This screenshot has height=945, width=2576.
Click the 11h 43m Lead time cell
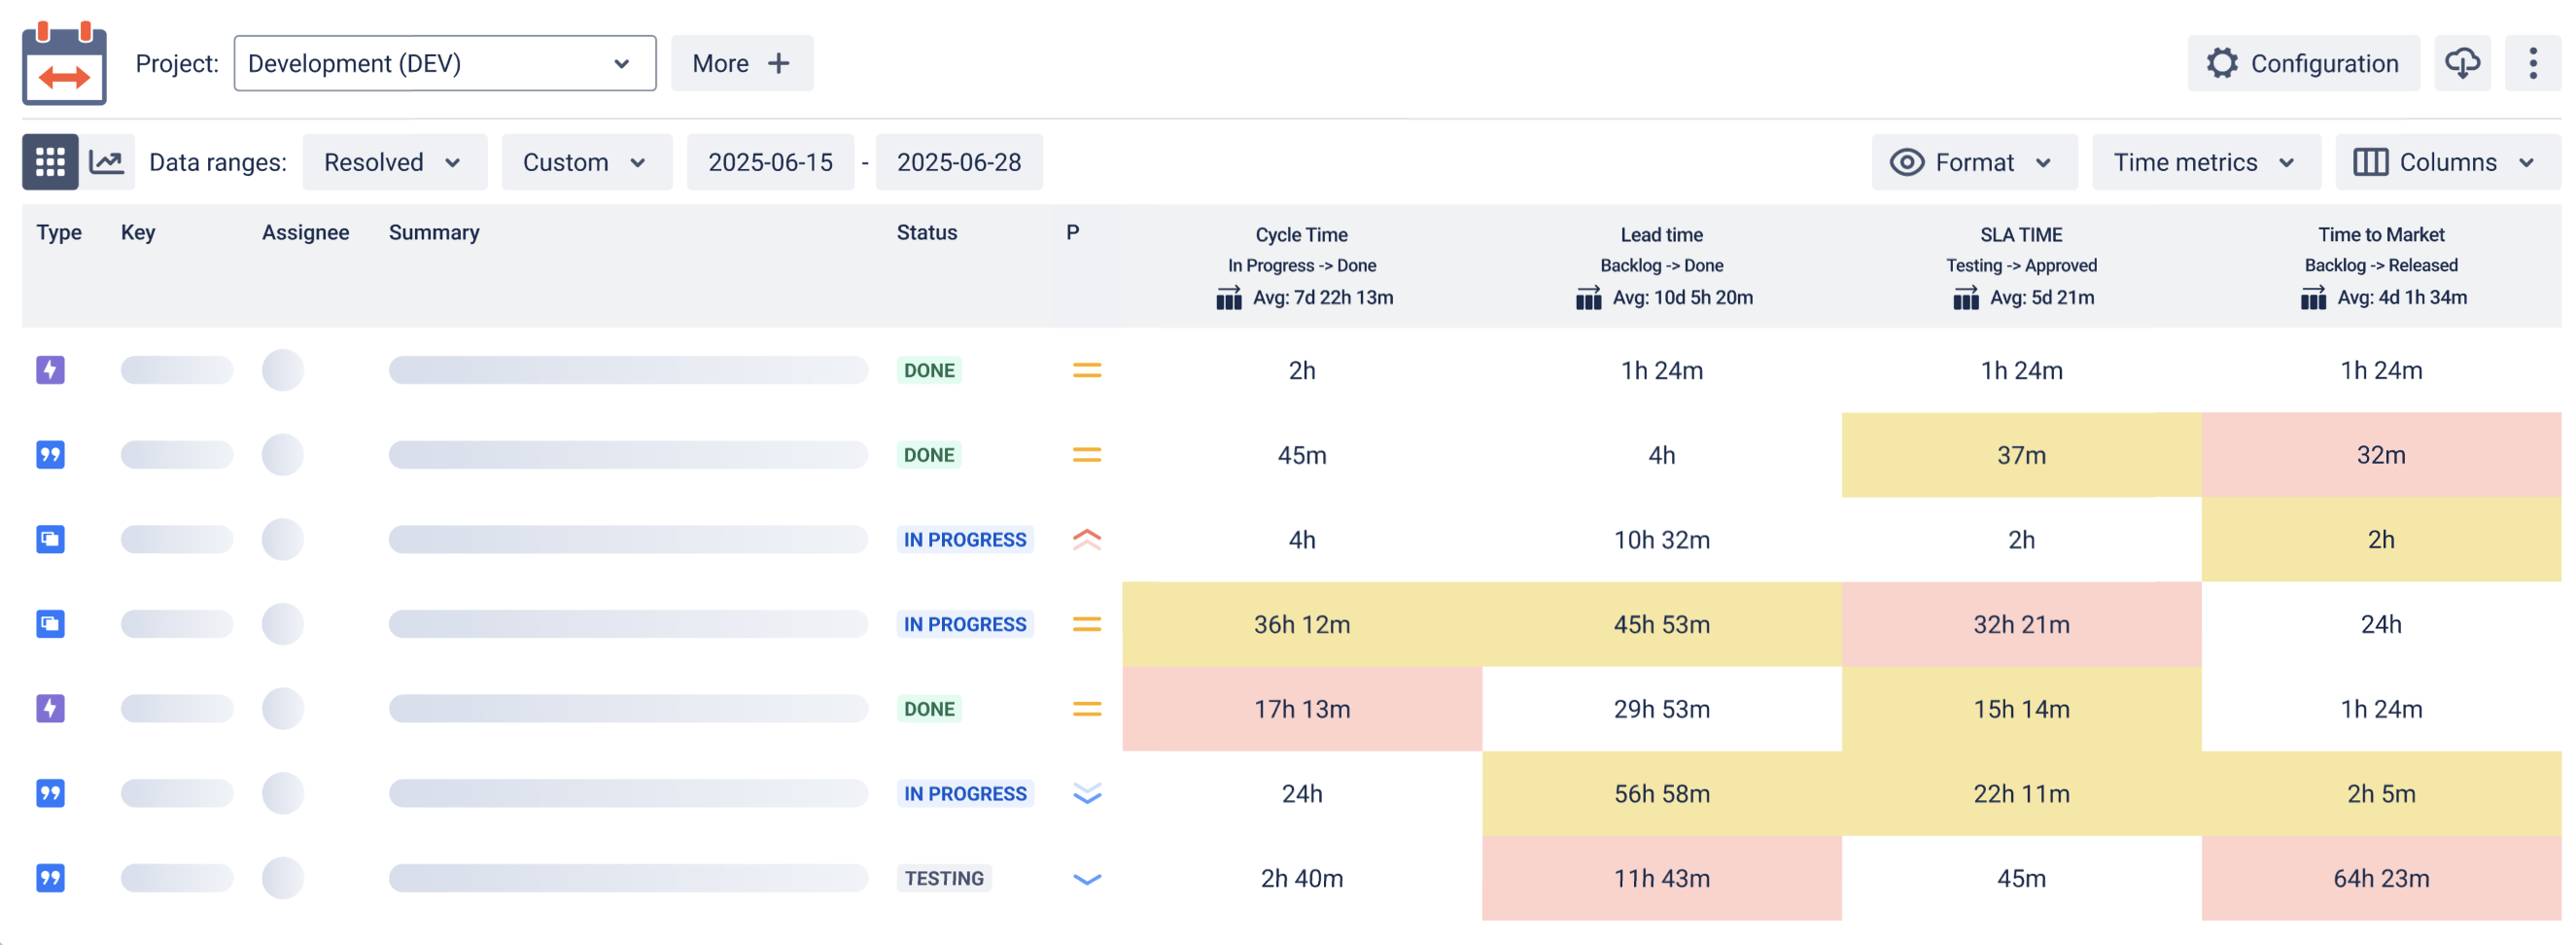pos(1662,878)
